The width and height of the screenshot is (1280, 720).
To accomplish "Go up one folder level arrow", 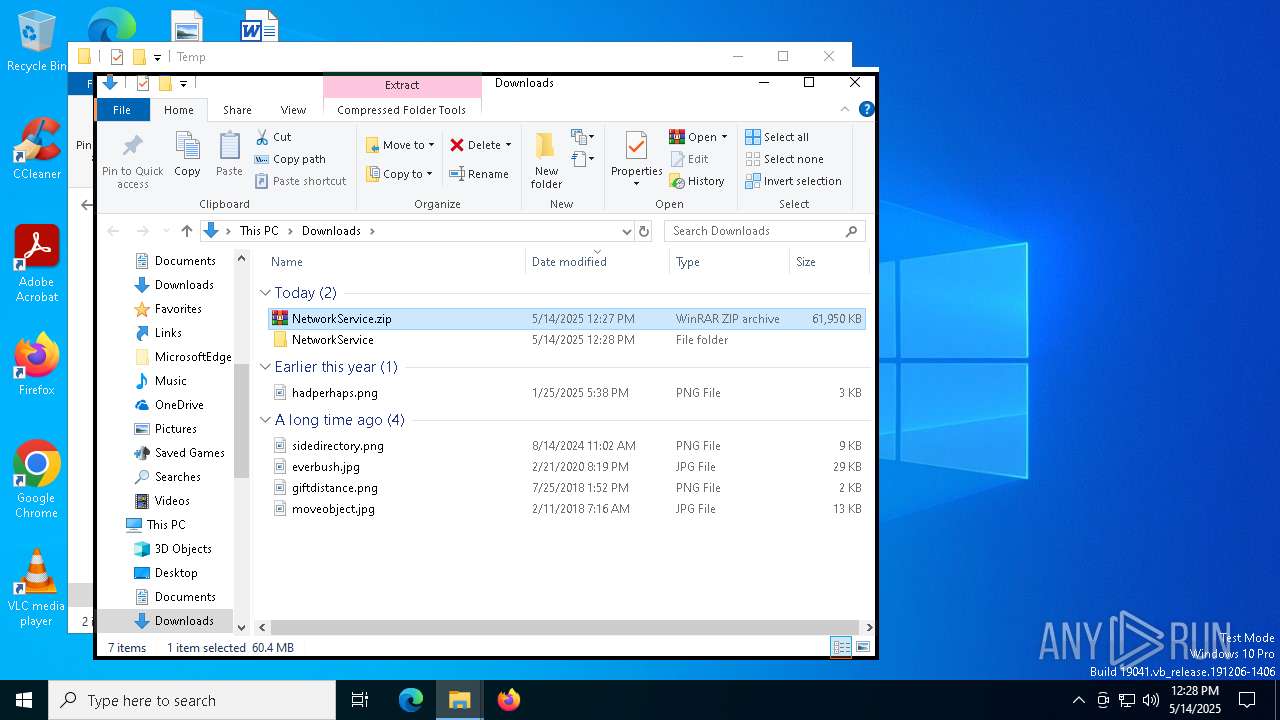I will [x=186, y=231].
